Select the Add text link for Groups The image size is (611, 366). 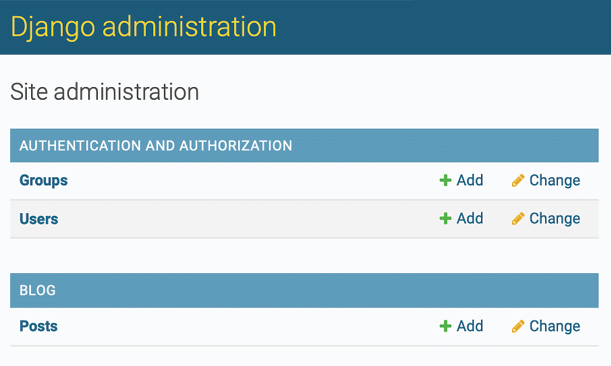pos(470,180)
